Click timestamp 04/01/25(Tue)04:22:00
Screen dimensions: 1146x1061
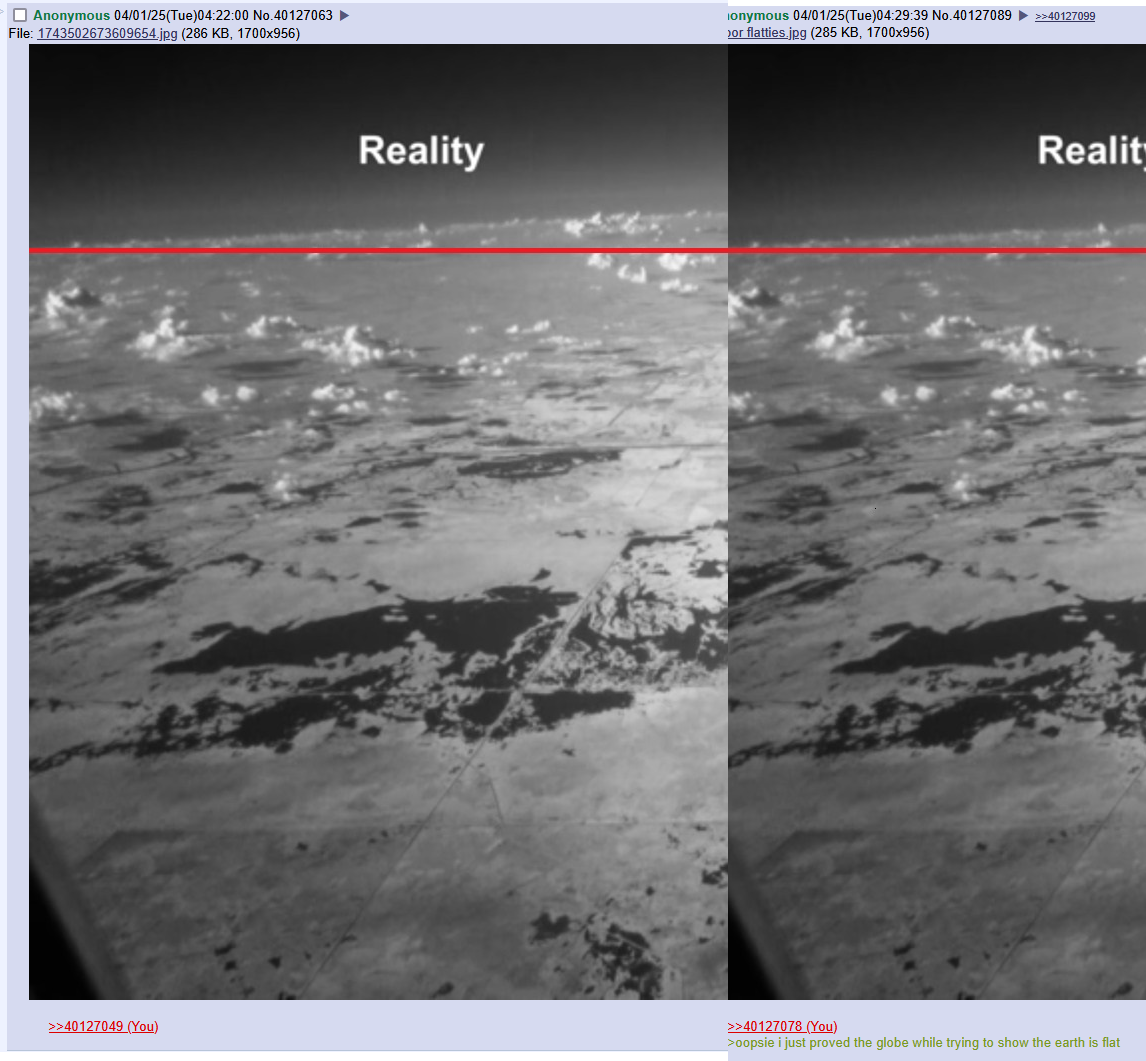point(181,15)
